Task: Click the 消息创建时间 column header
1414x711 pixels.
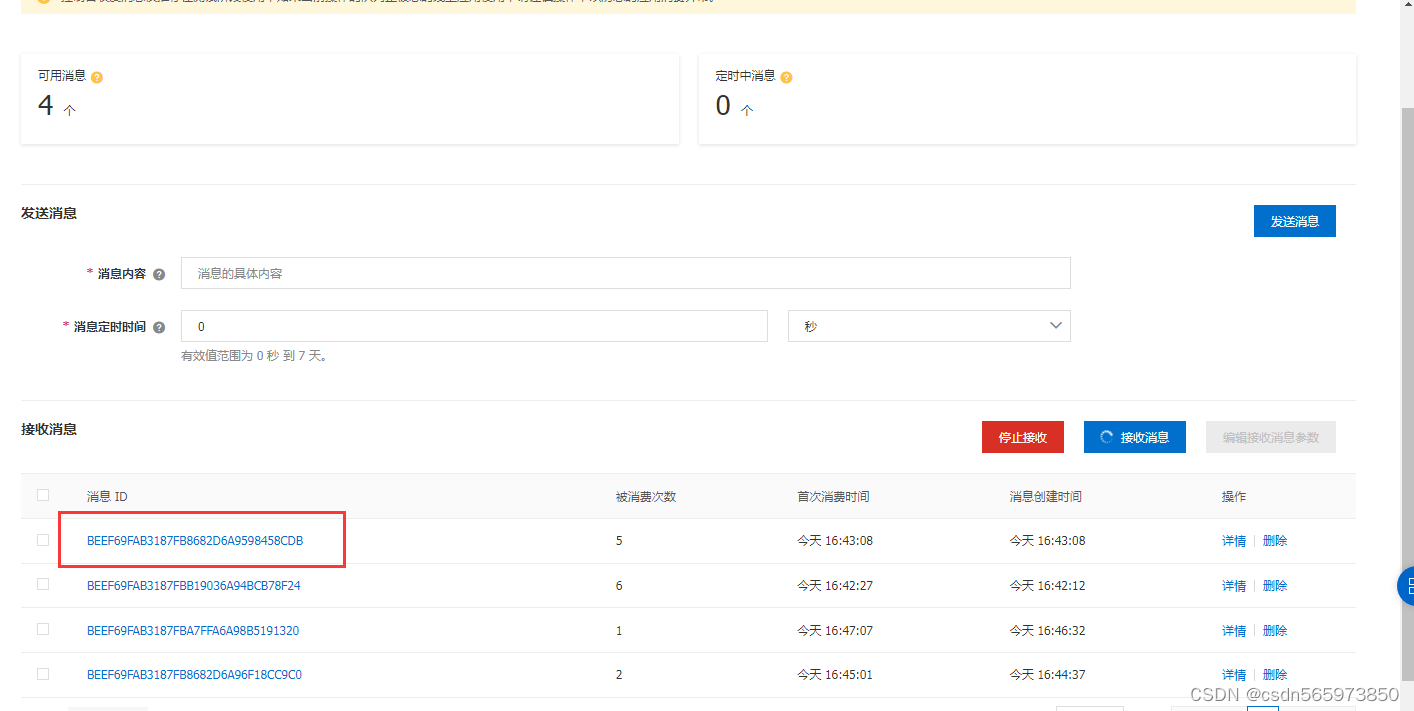Action: (x=1045, y=497)
